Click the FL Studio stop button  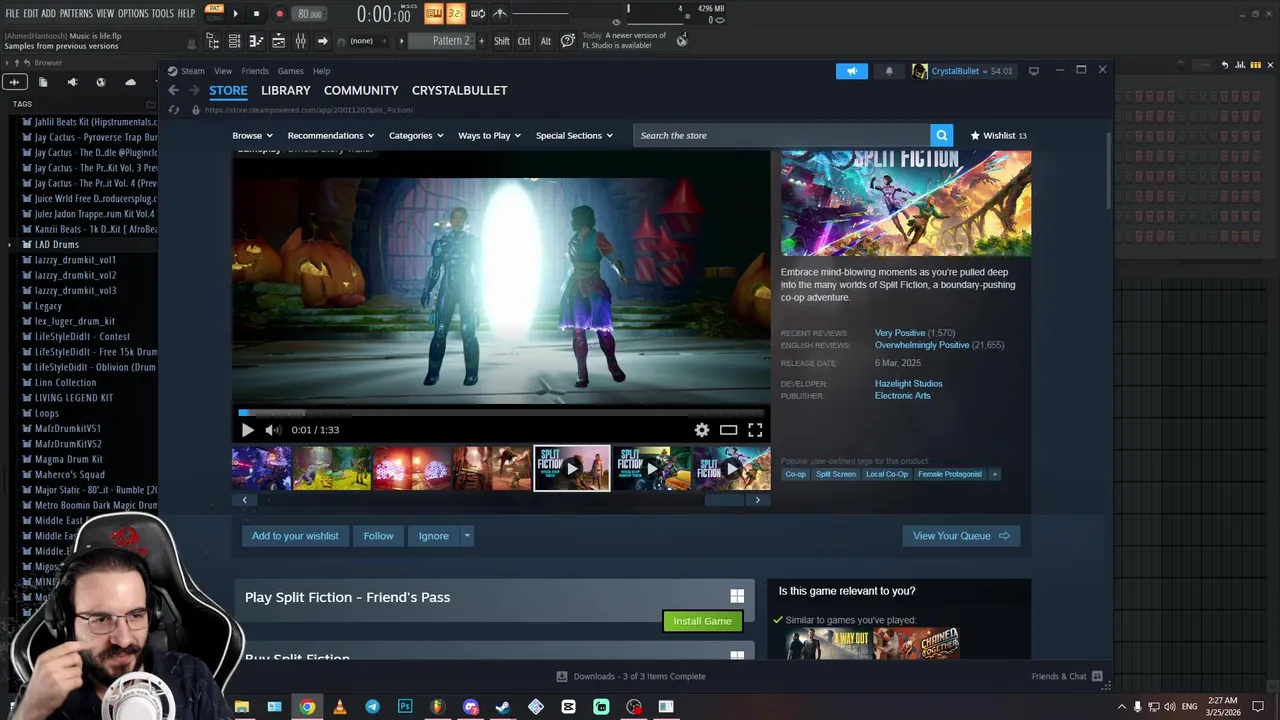257,14
